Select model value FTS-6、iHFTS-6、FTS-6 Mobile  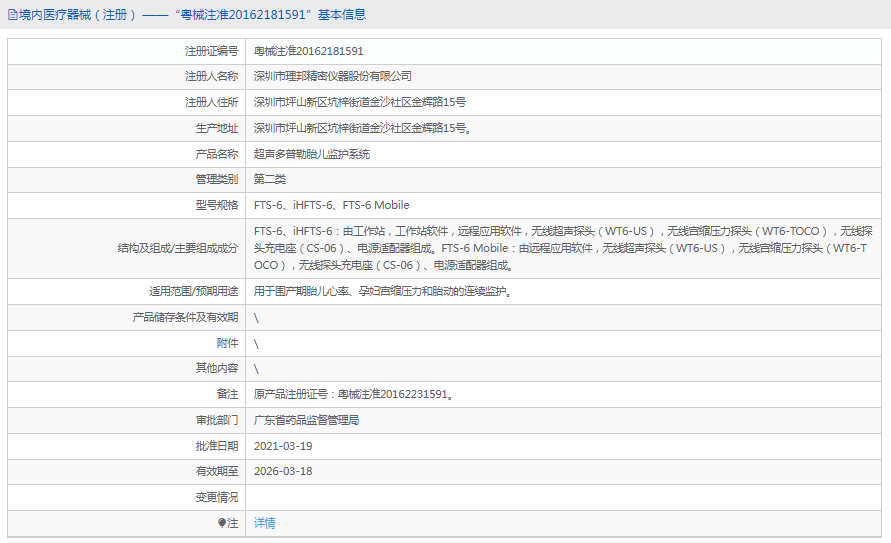coord(331,205)
